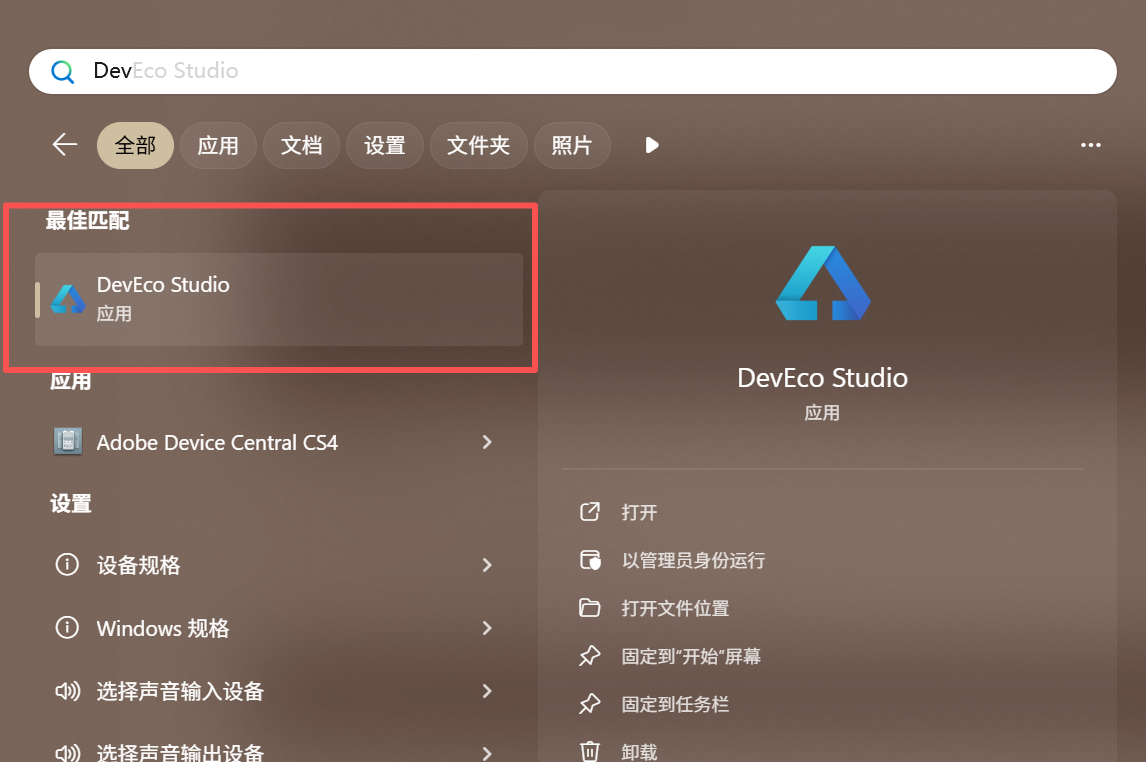Click the open-external icon beside 打开
The image size is (1146, 762).
tap(590, 511)
